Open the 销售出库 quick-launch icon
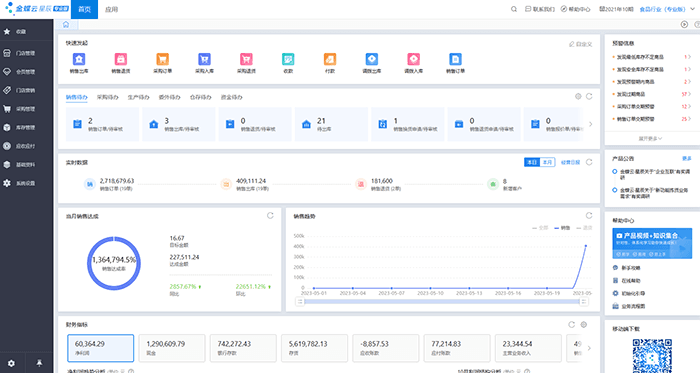 pos(79,59)
